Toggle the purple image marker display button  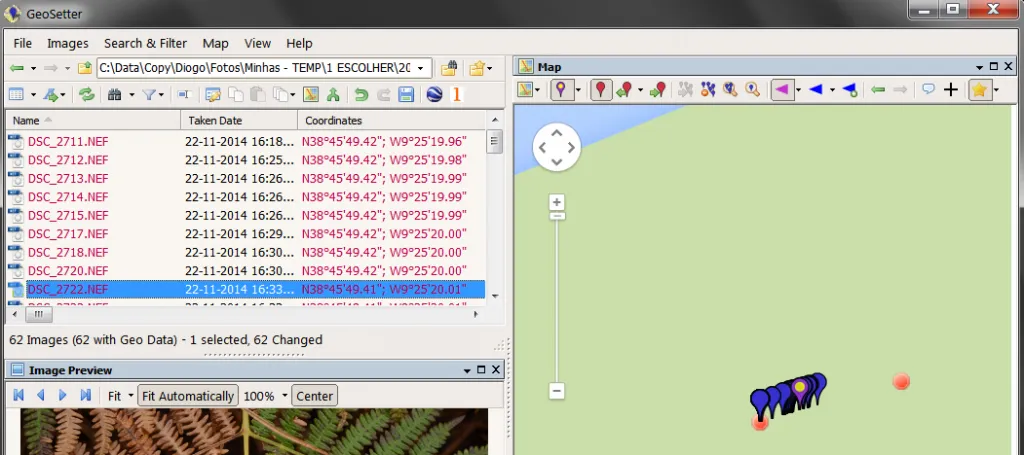560,90
